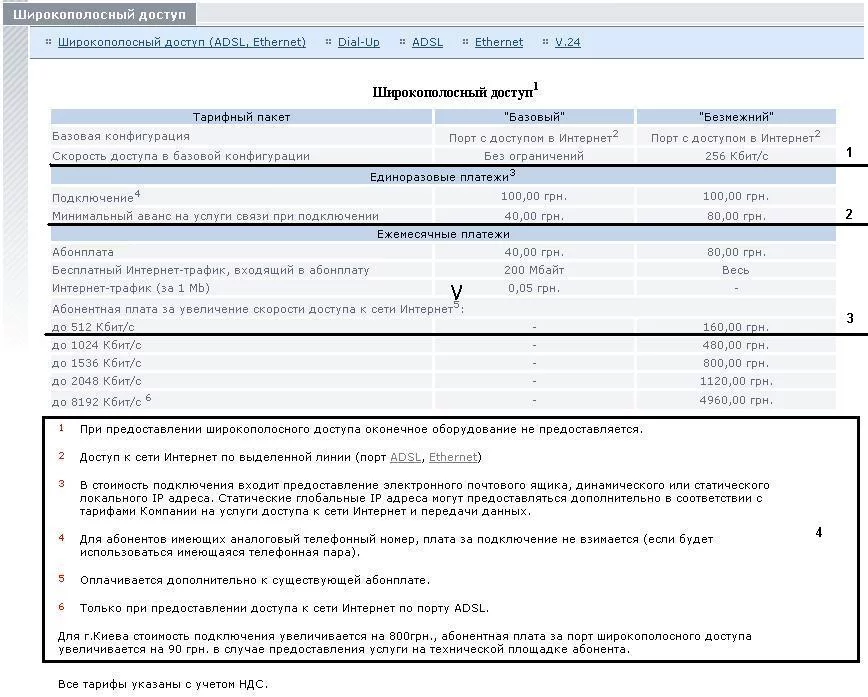Select the 4960,00 грн. price cell
Screen dimensions: 868x697
tap(736, 400)
